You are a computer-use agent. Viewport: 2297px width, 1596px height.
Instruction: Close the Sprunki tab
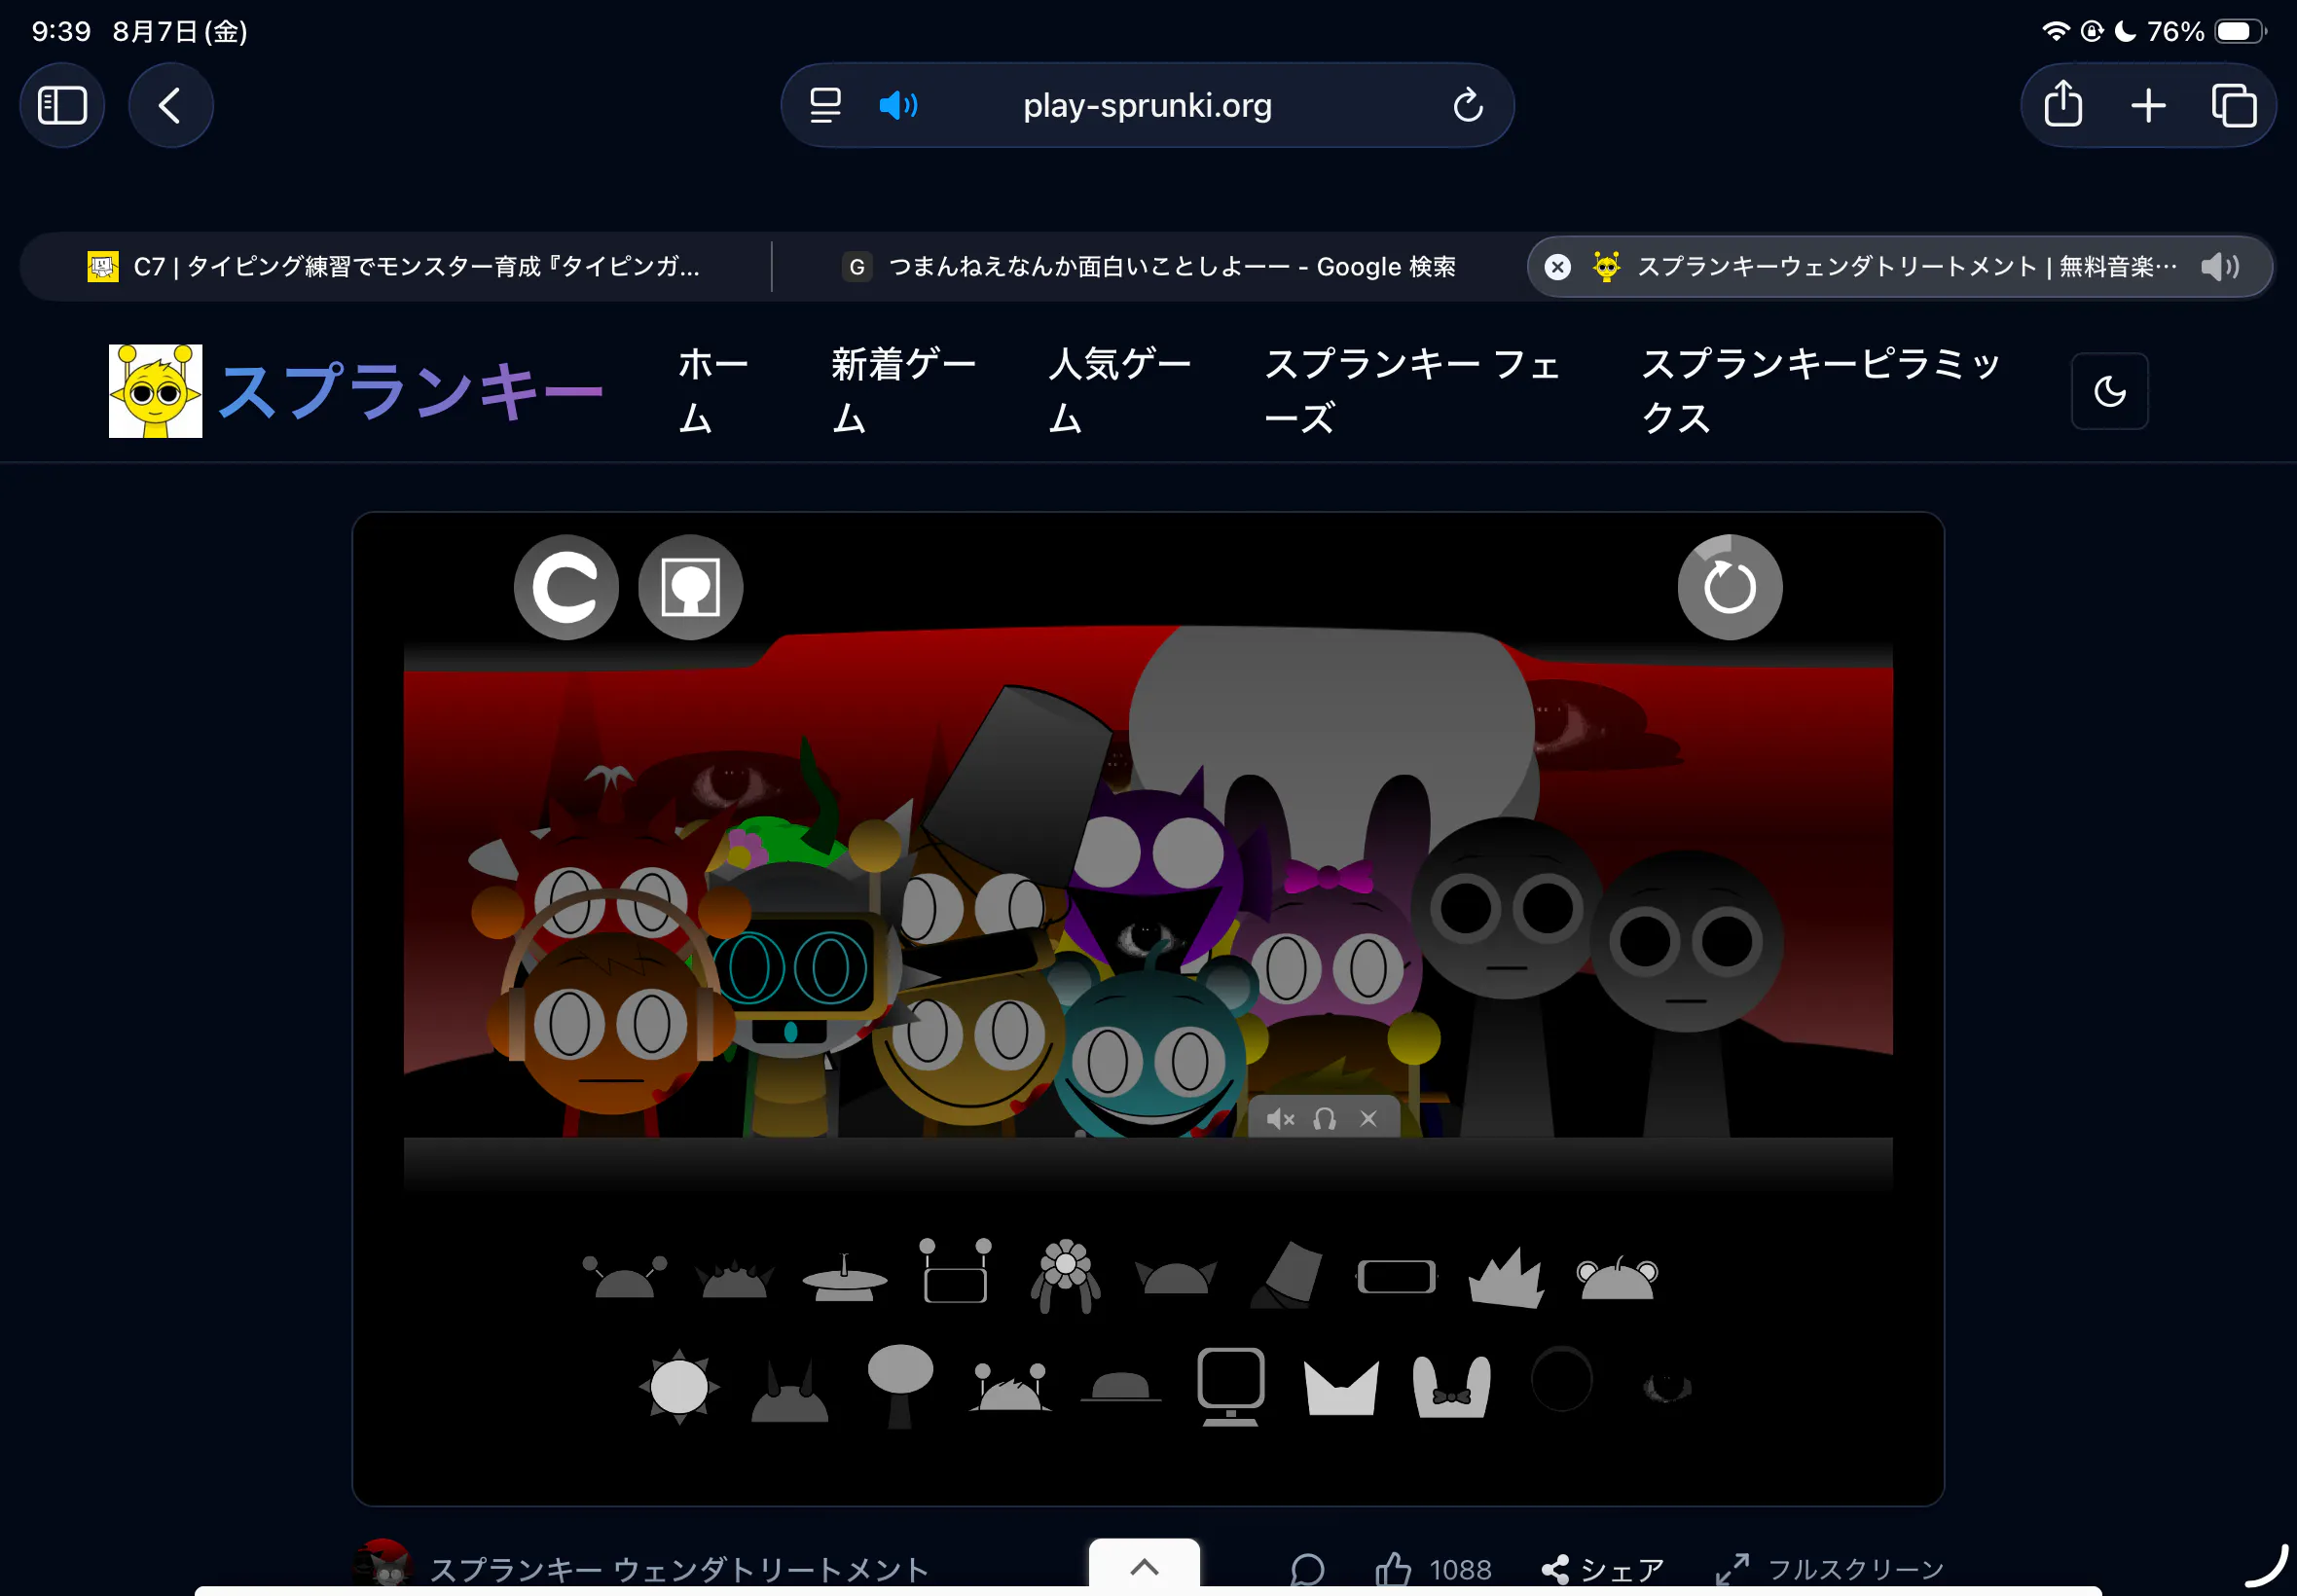click(1557, 267)
